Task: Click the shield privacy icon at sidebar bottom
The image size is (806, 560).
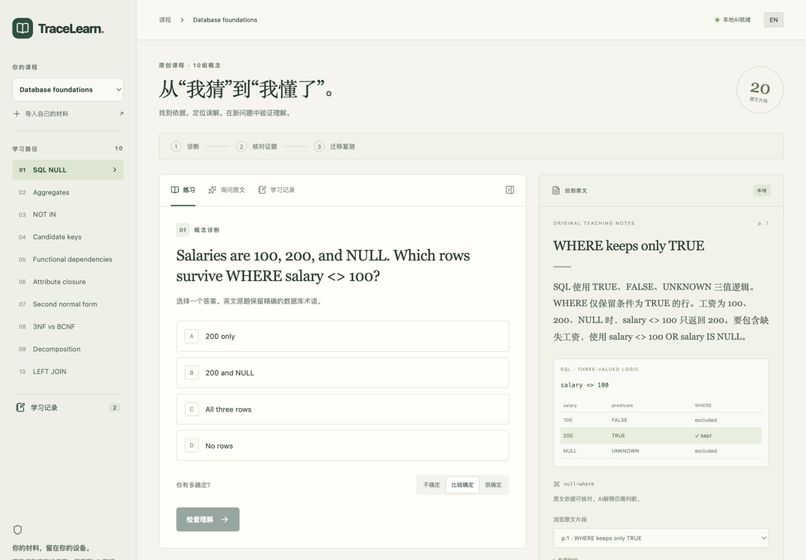Action: pos(17,529)
